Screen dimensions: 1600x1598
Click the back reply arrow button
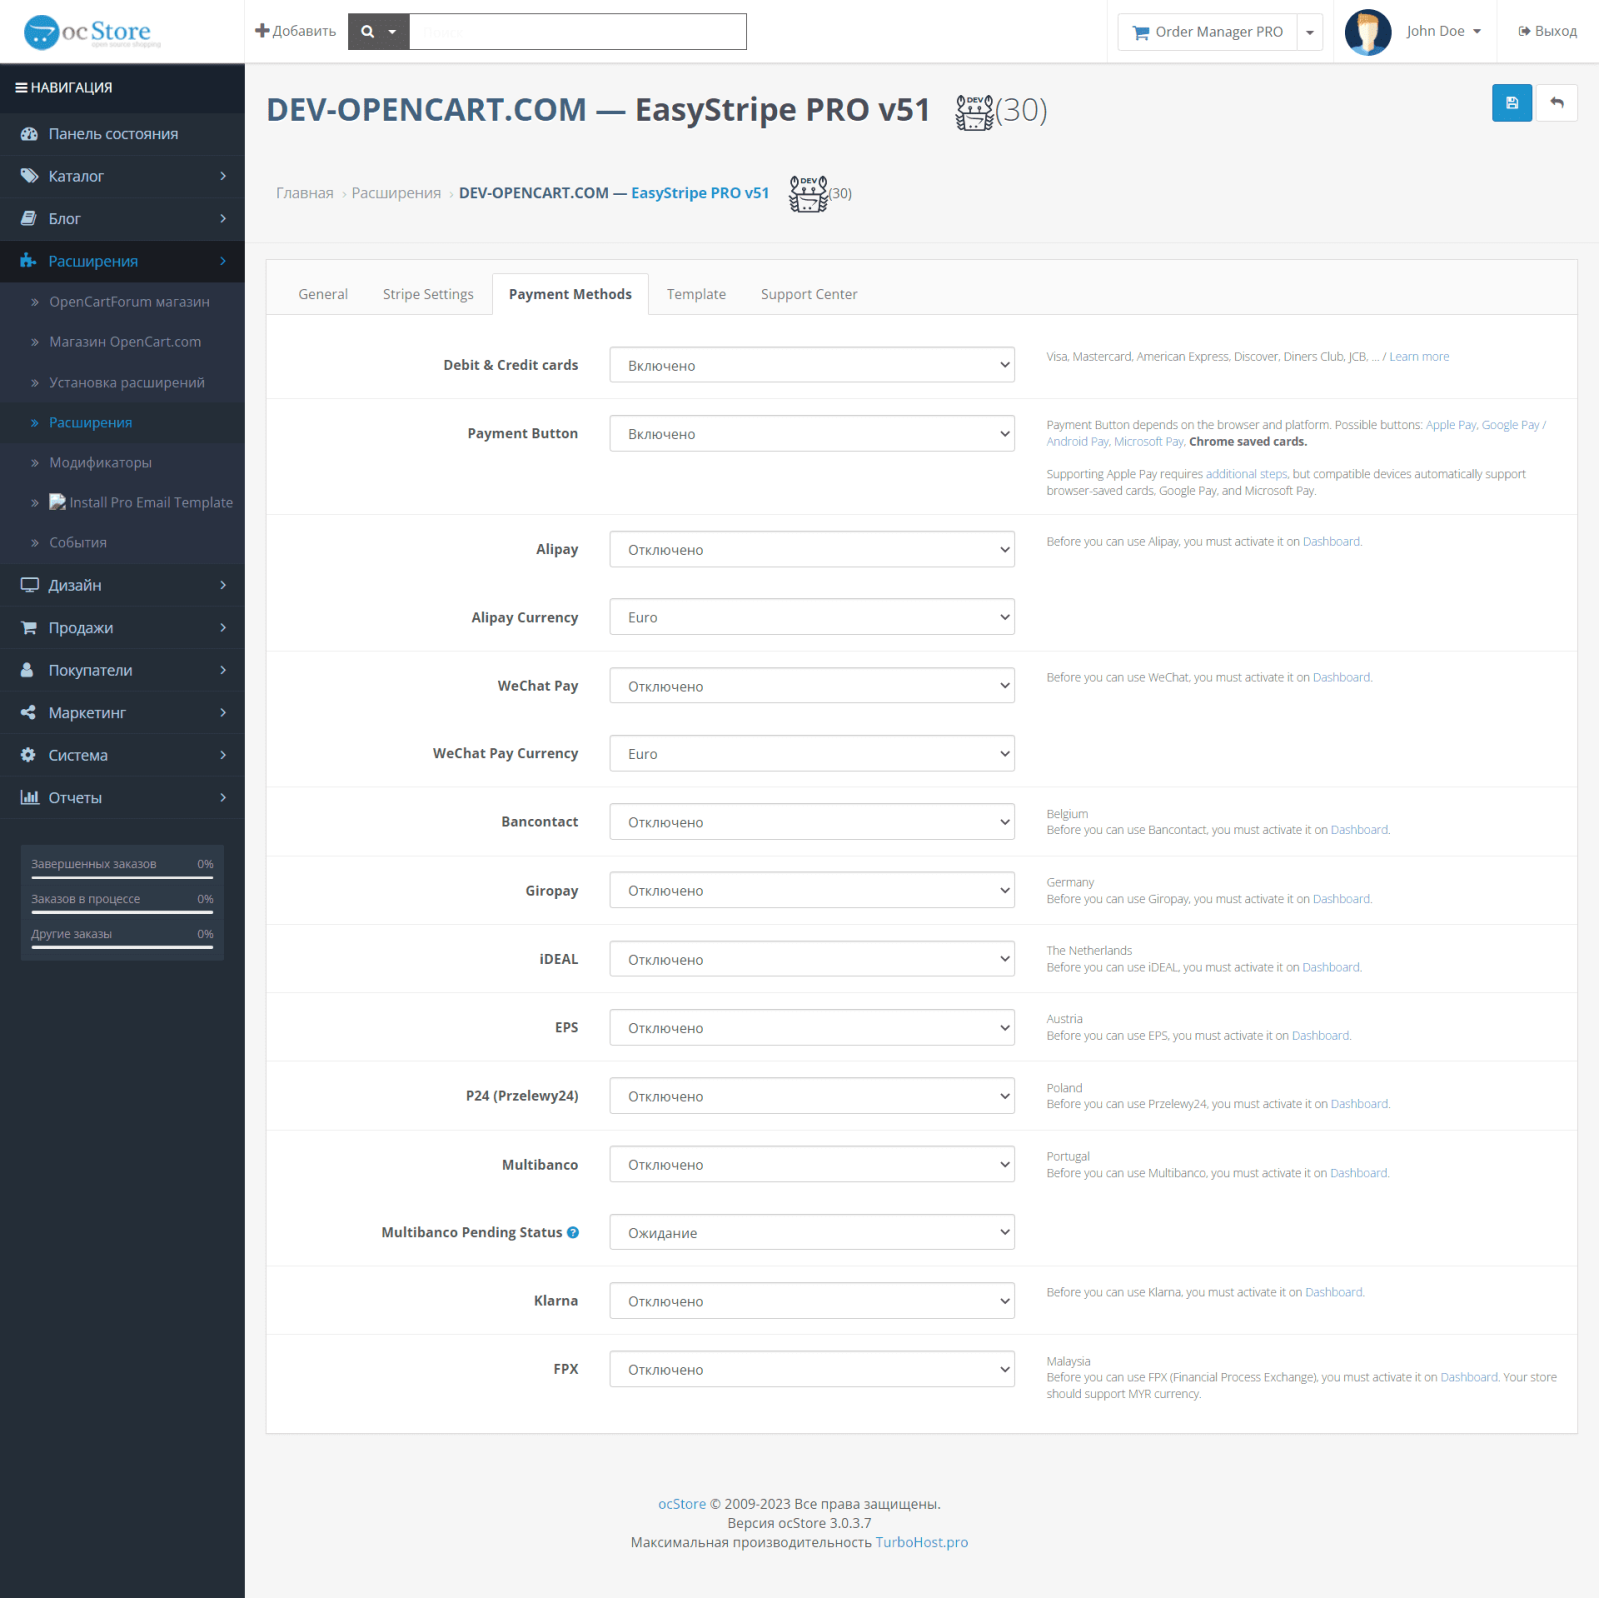click(x=1557, y=103)
